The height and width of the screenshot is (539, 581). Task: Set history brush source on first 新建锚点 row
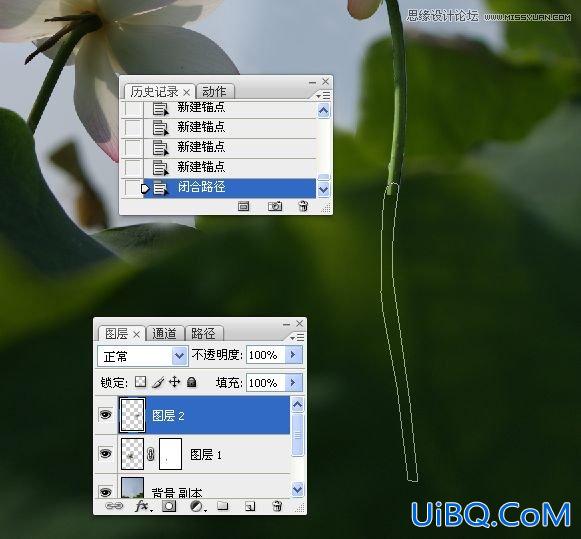[x=132, y=109]
